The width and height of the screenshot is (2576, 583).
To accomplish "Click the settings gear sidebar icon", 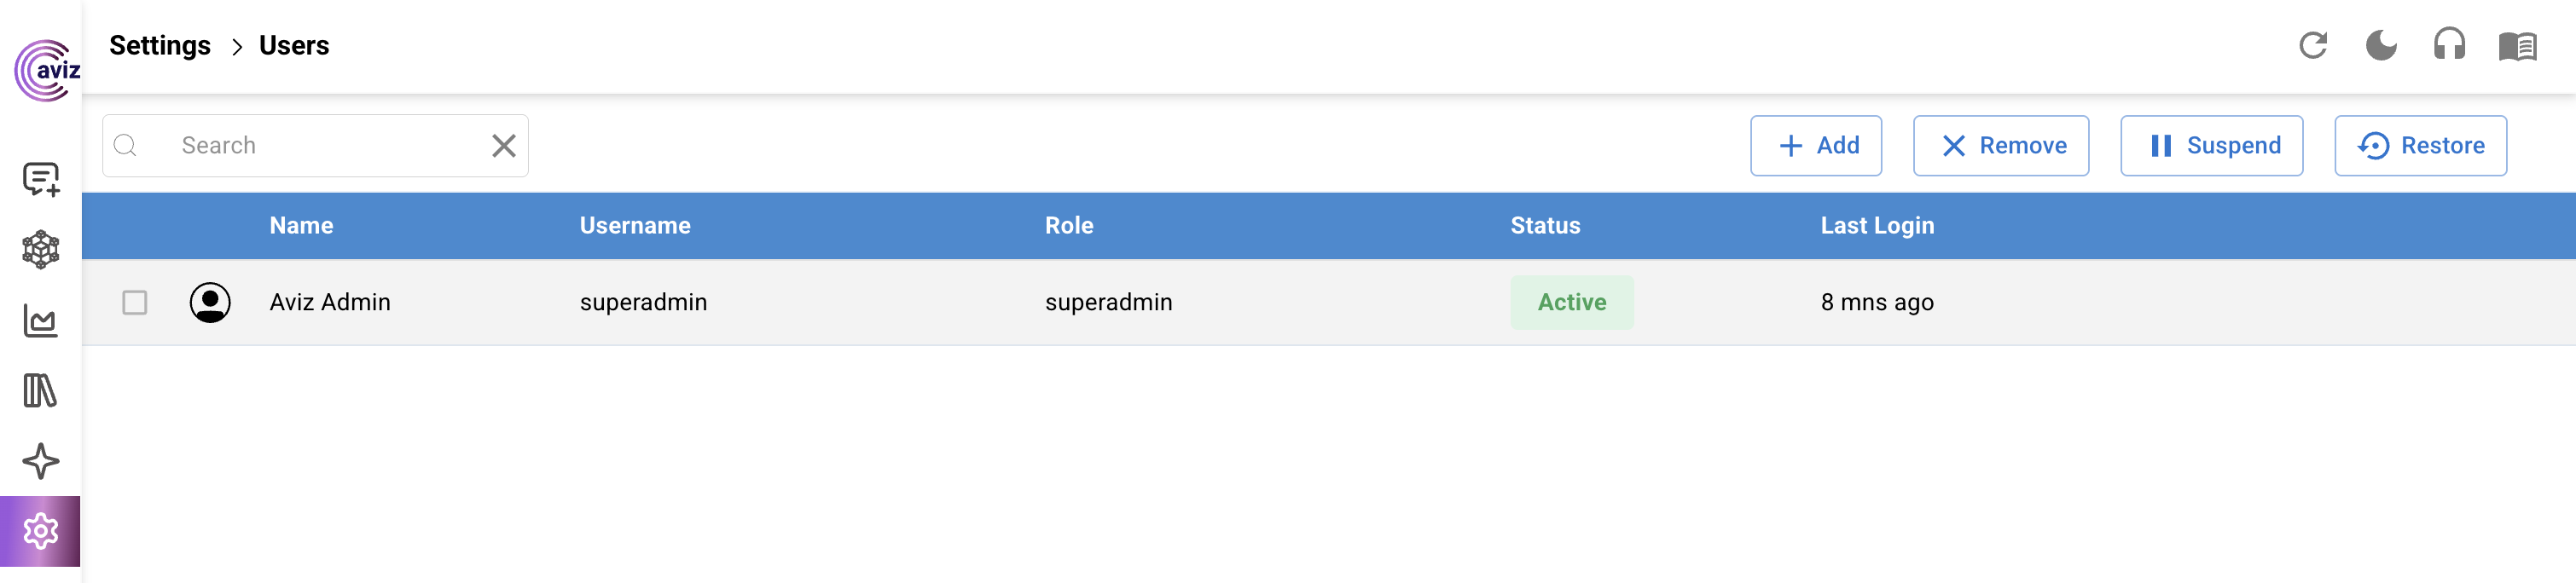I will point(41,531).
